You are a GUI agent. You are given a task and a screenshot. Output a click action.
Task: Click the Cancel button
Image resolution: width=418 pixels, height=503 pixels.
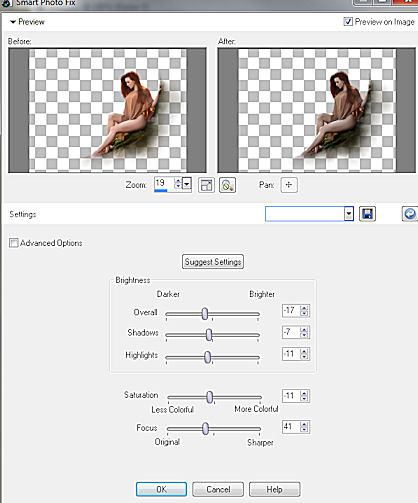coord(218,489)
